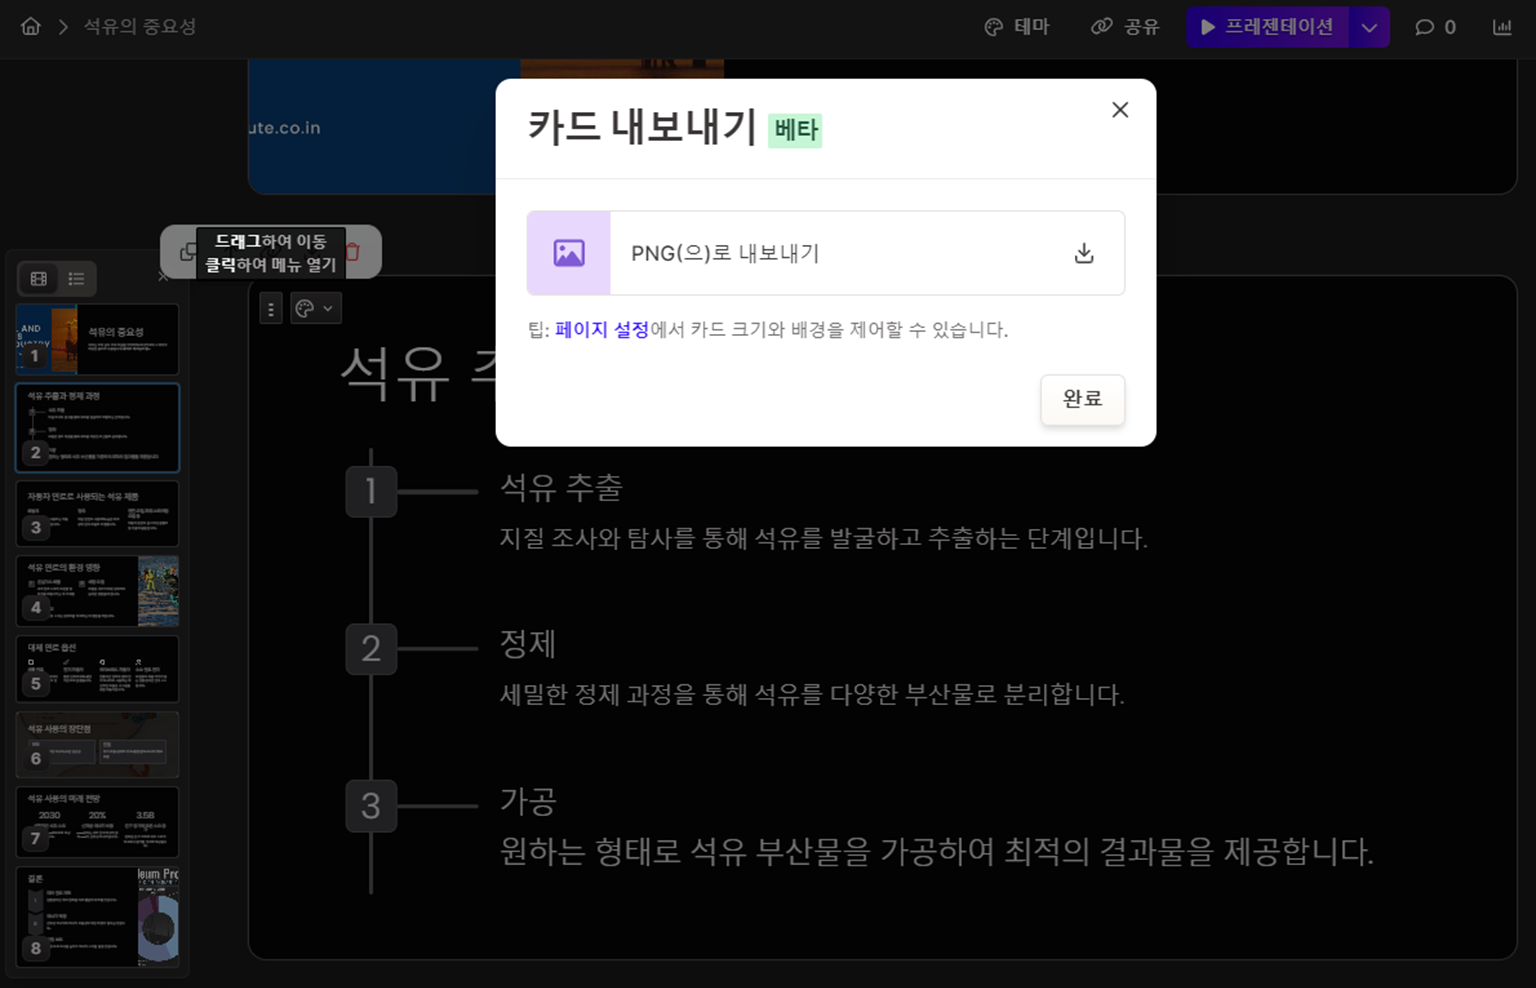Click the home icon in the breadcrumb
Image resolution: width=1536 pixels, height=988 pixels.
(x=30, y=27)
